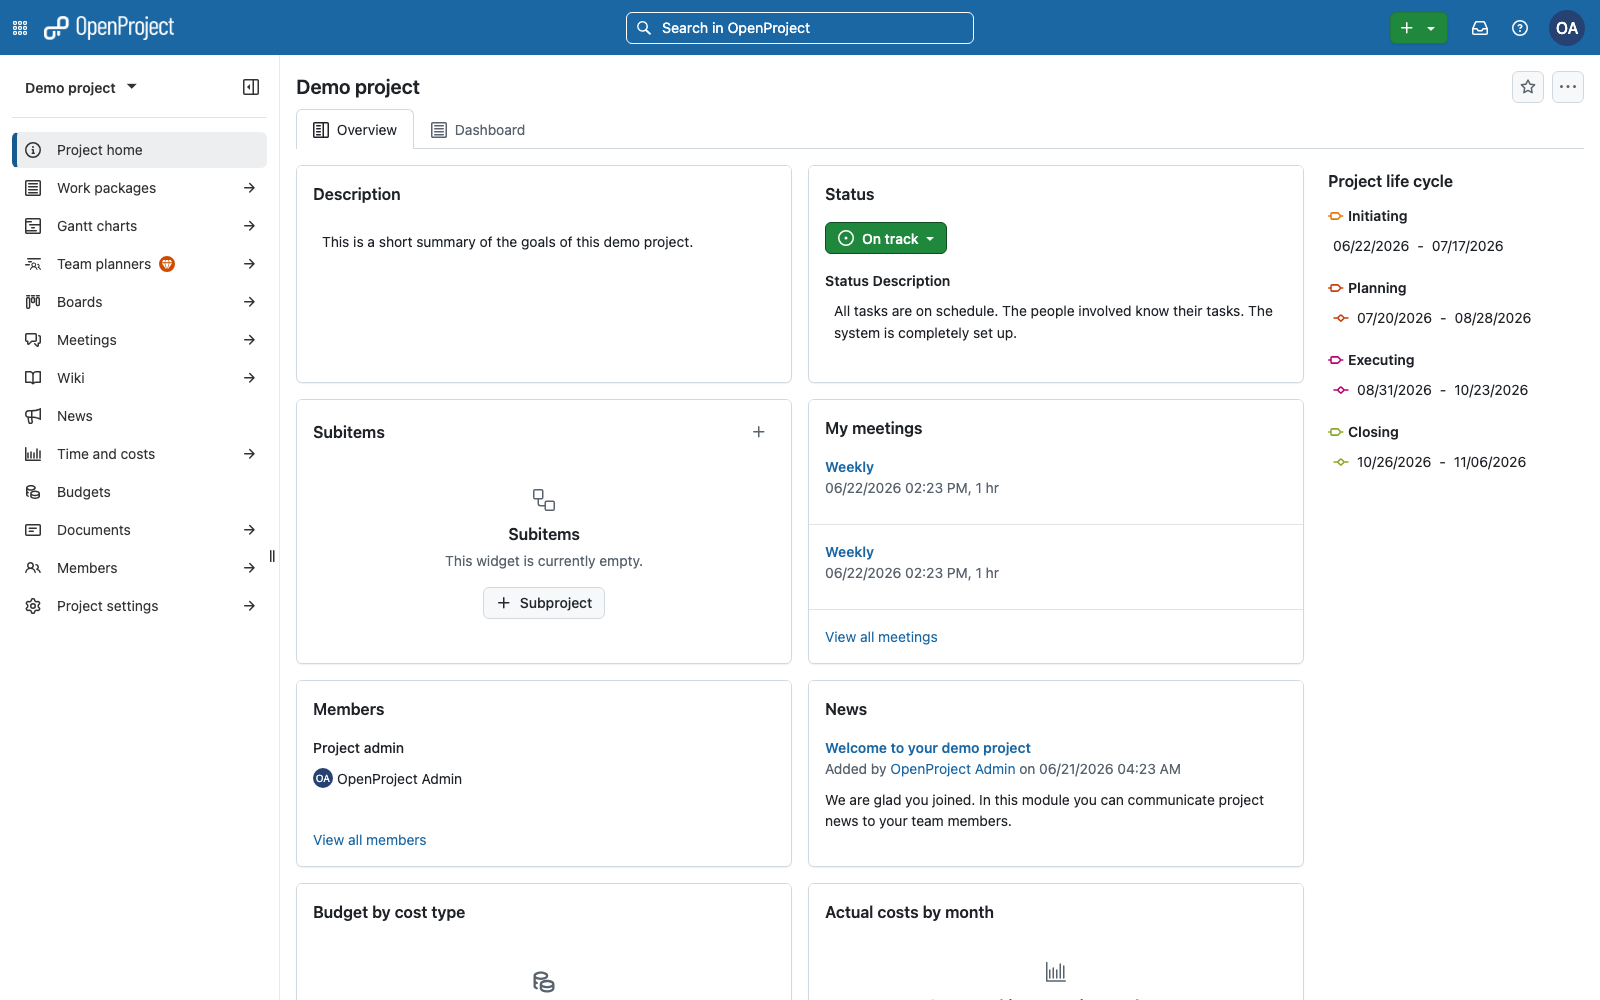The width and height of the screenshot is (1600, 1000).
Task: Open the On track status dropdown
Action: (x=886, y=238)
